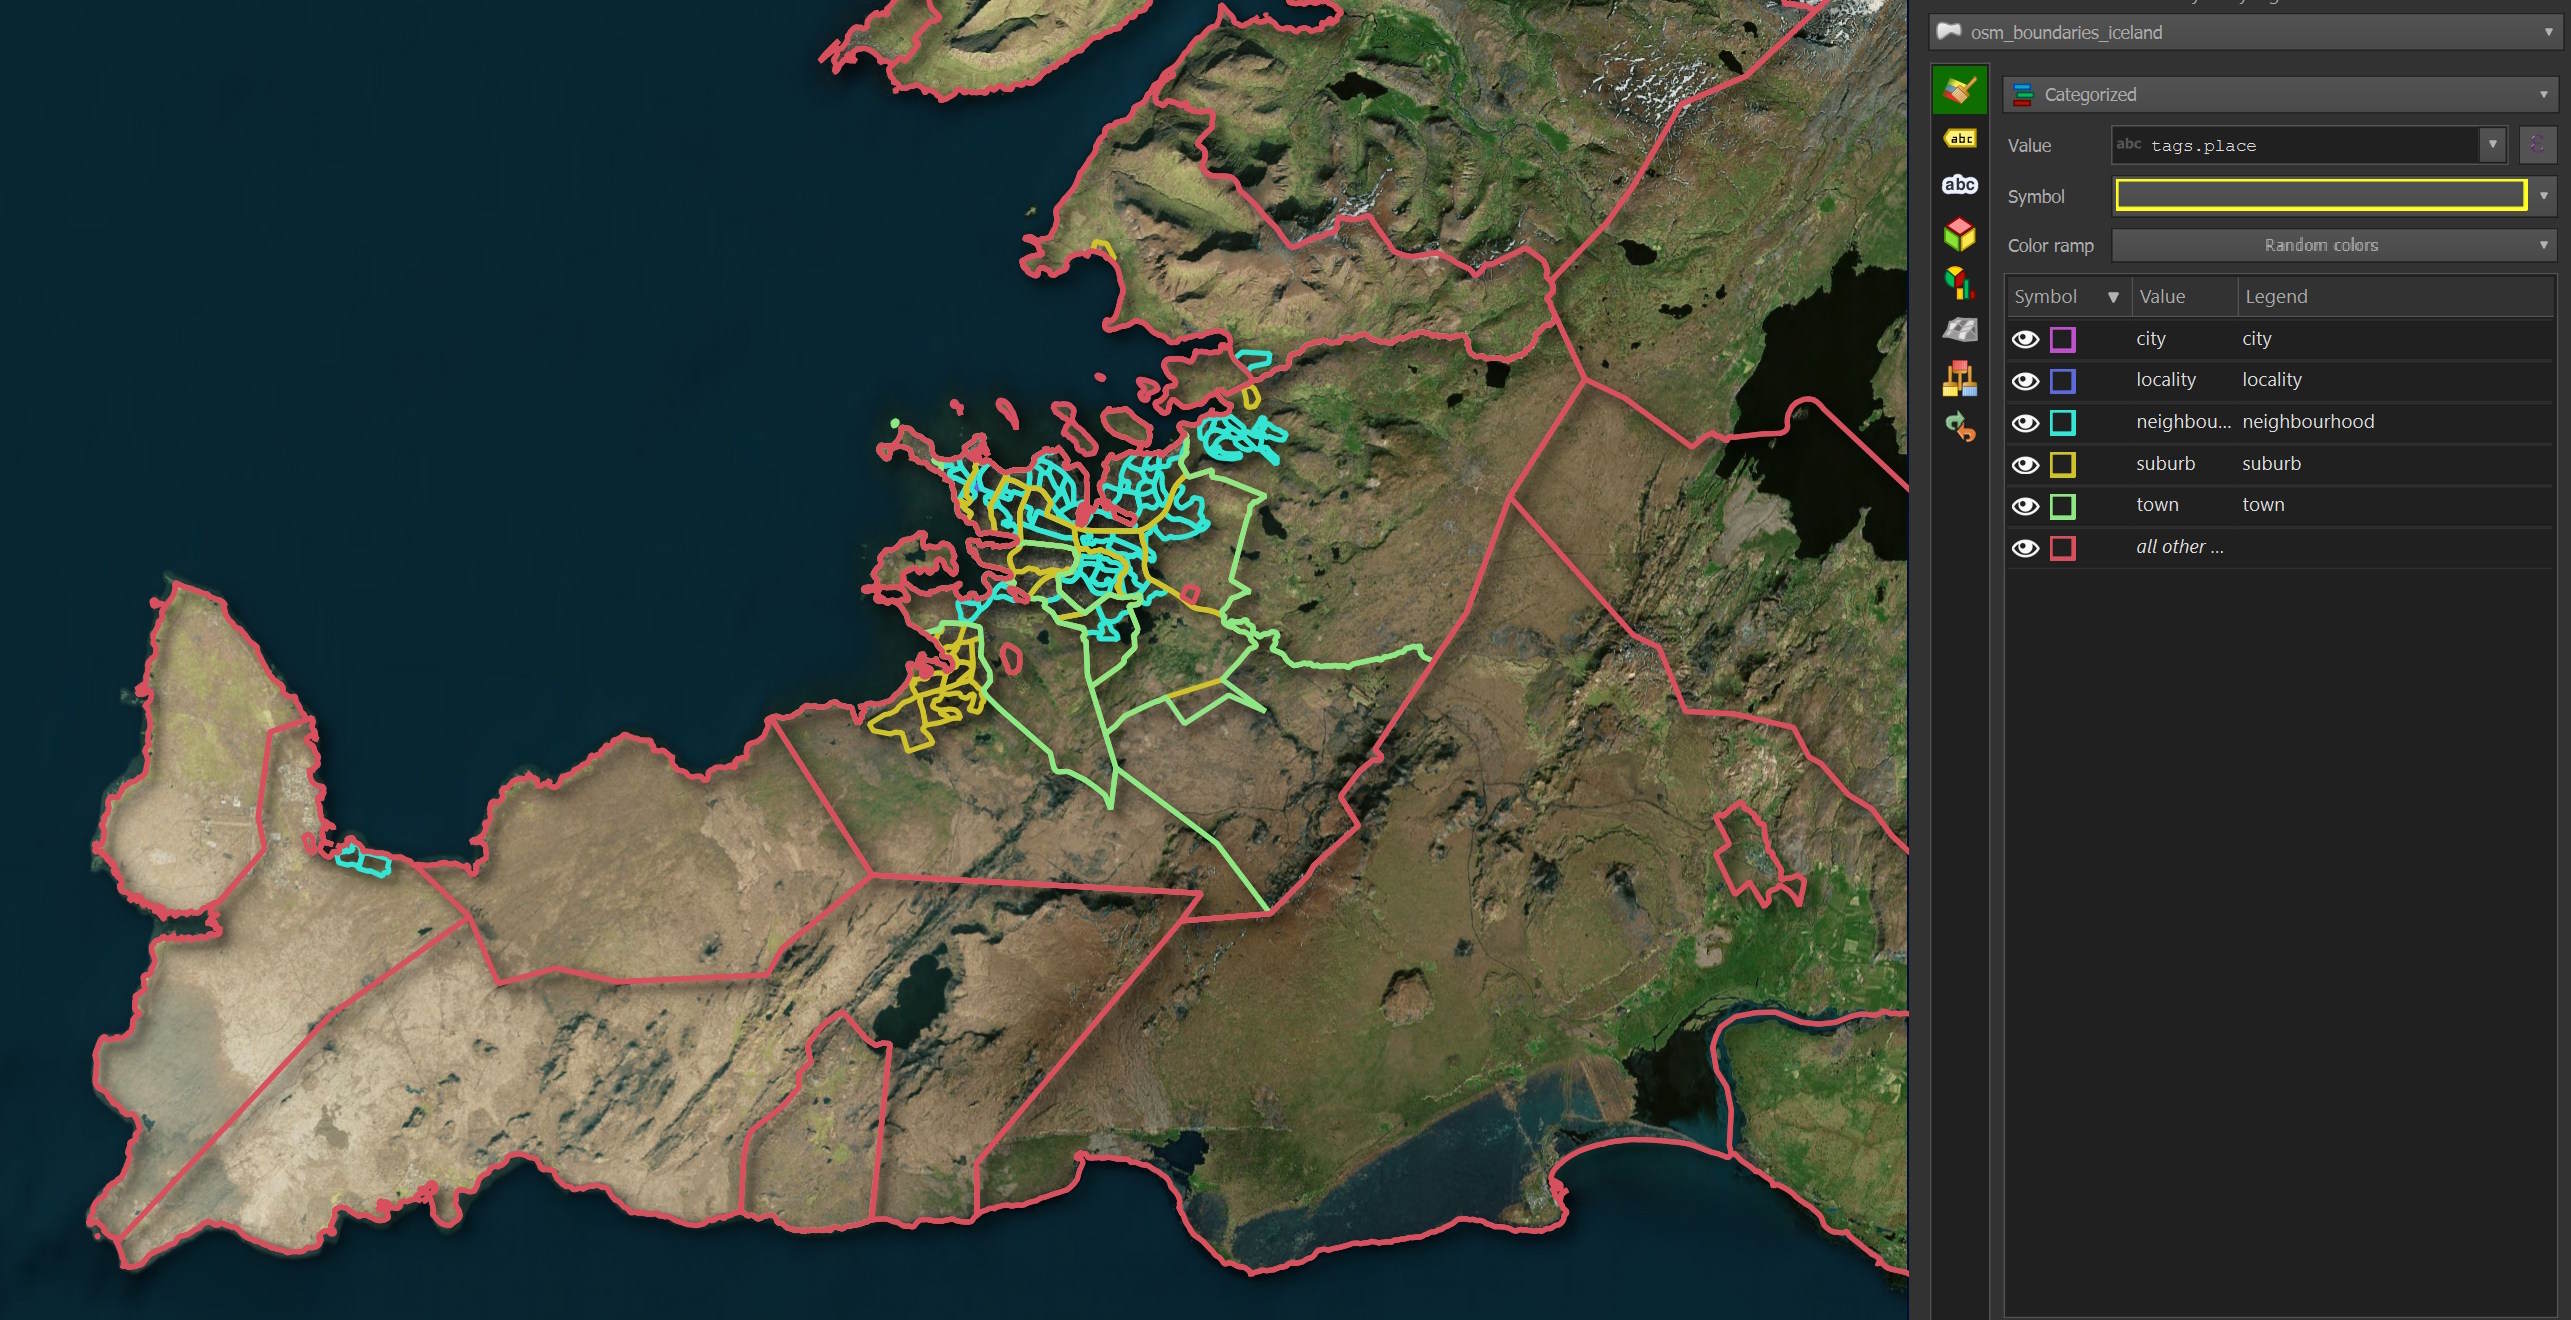Click the Legend column header
Image resolution: width=2571 pixels, height=1320 pixels.
pyautogui.click(x=2276, y=297)
